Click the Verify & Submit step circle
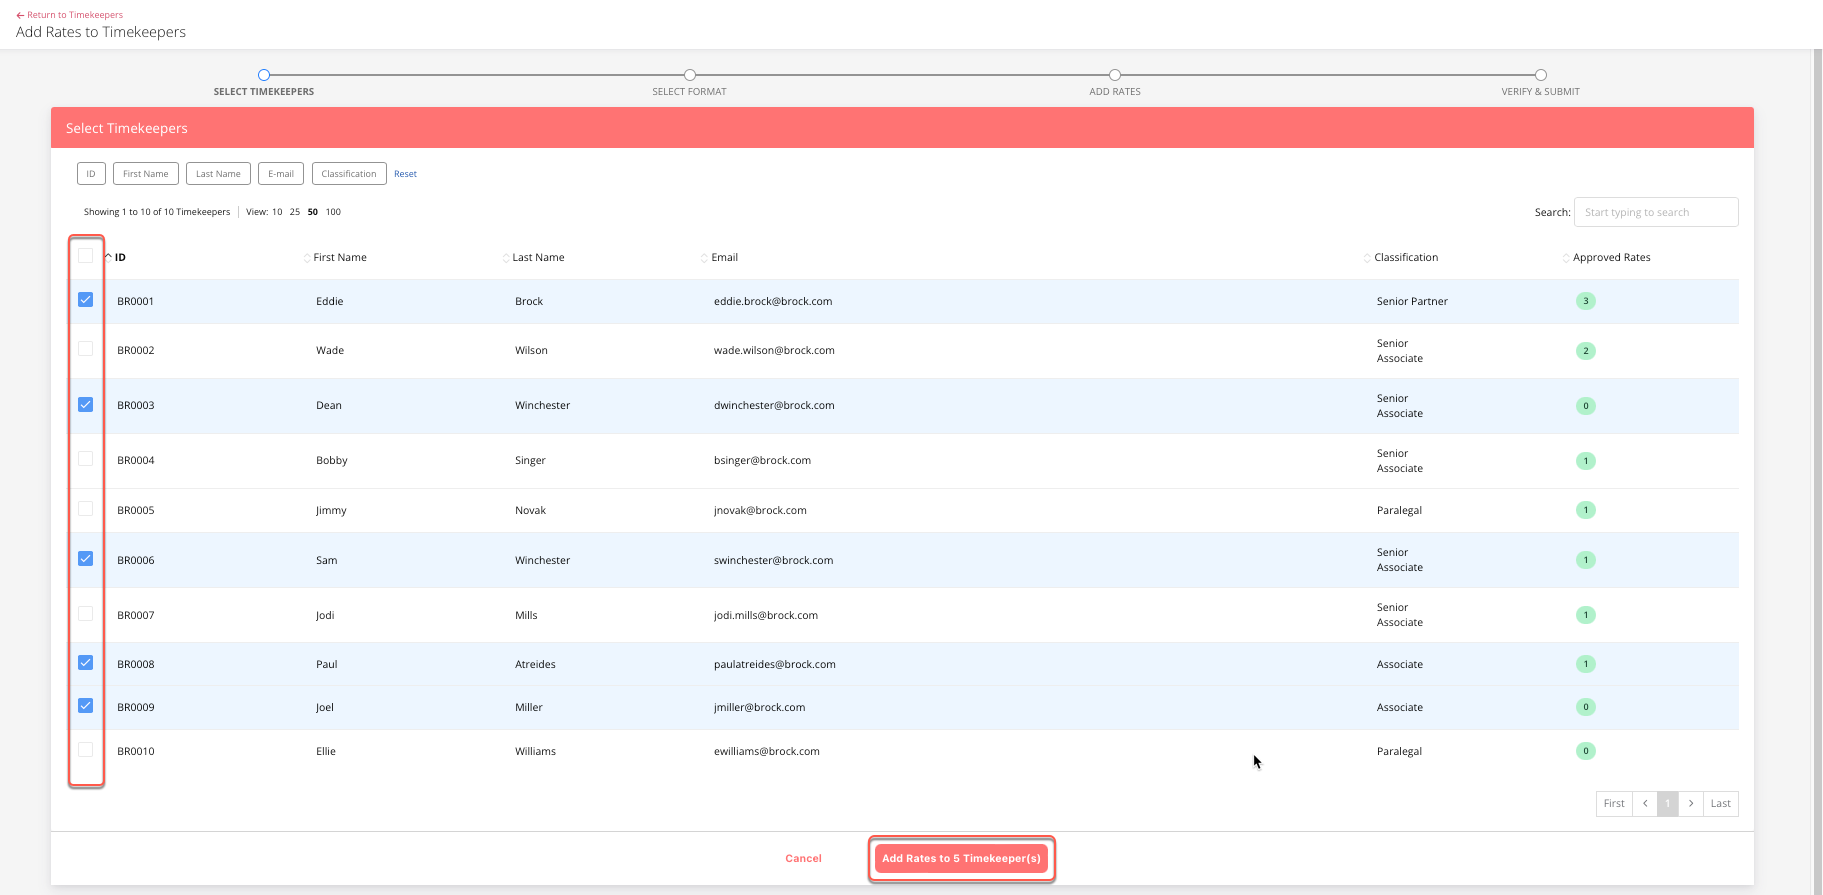Image resolution: width=1823 pixels, height=895 pixels. pos(1540,75)
